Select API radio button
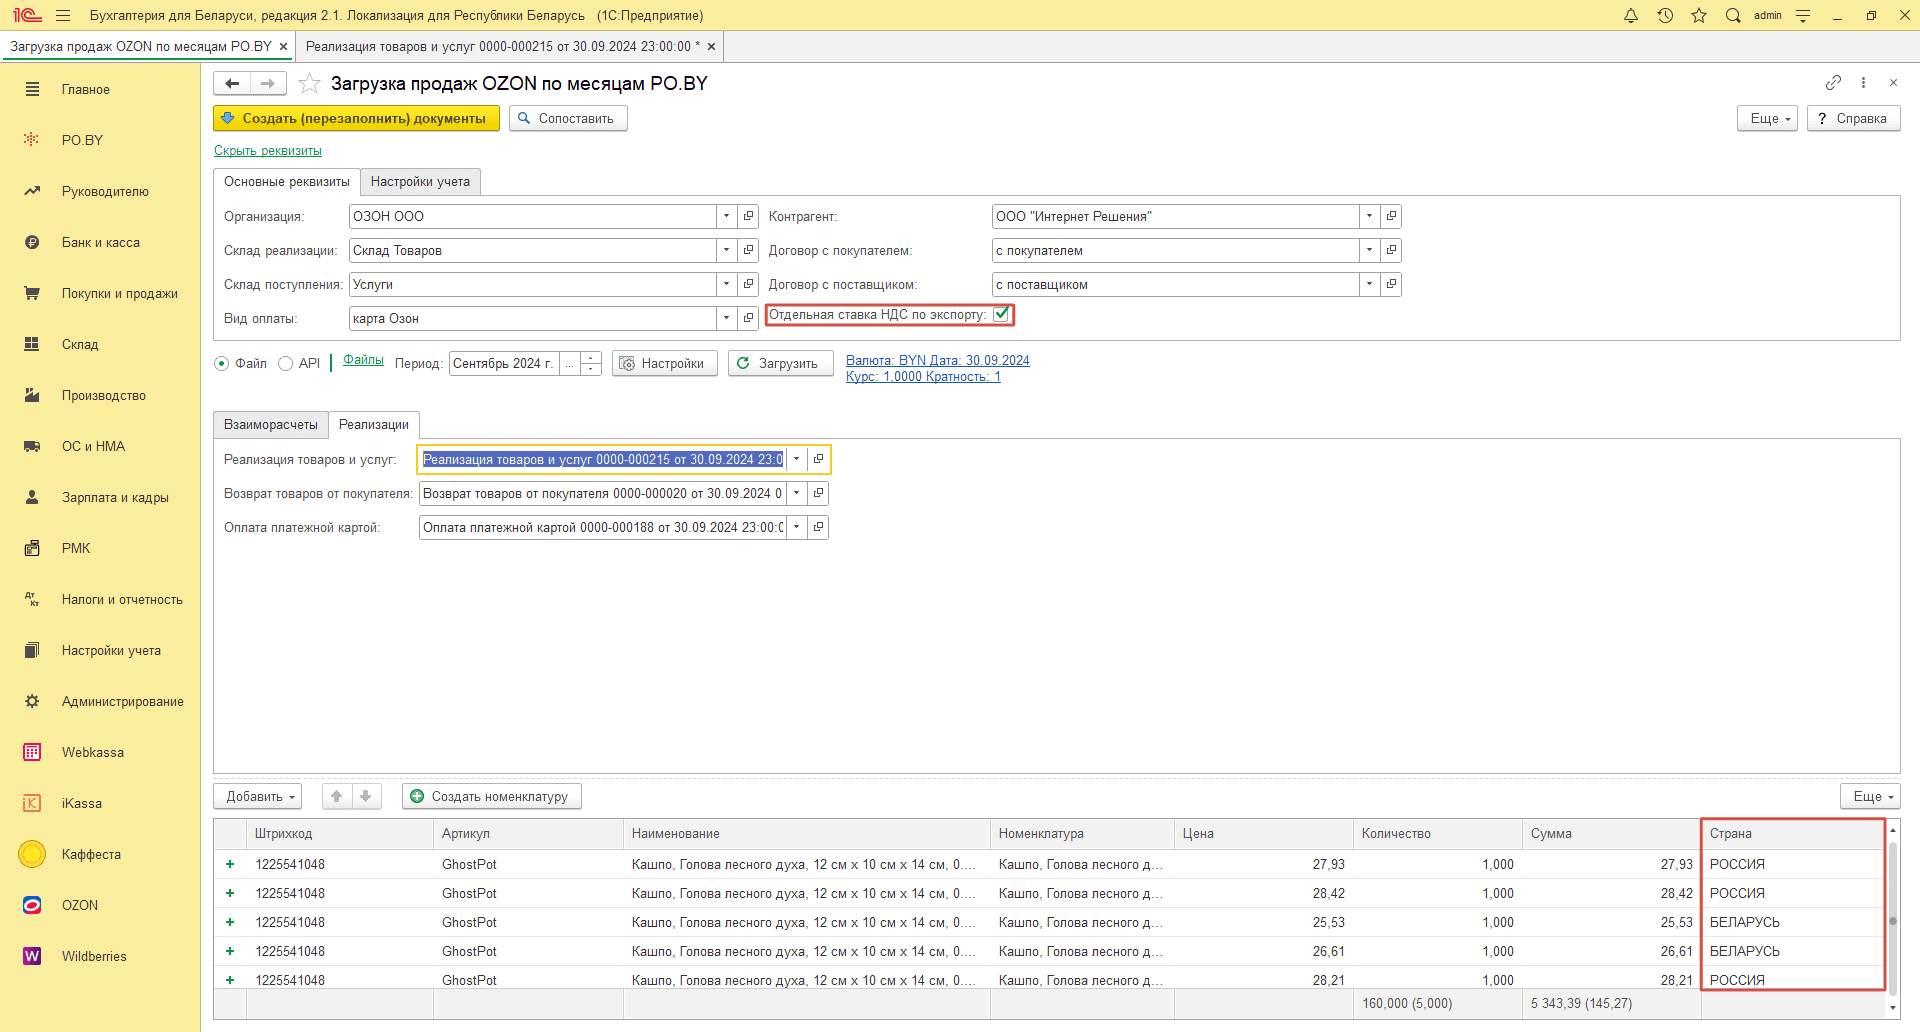 286,364
